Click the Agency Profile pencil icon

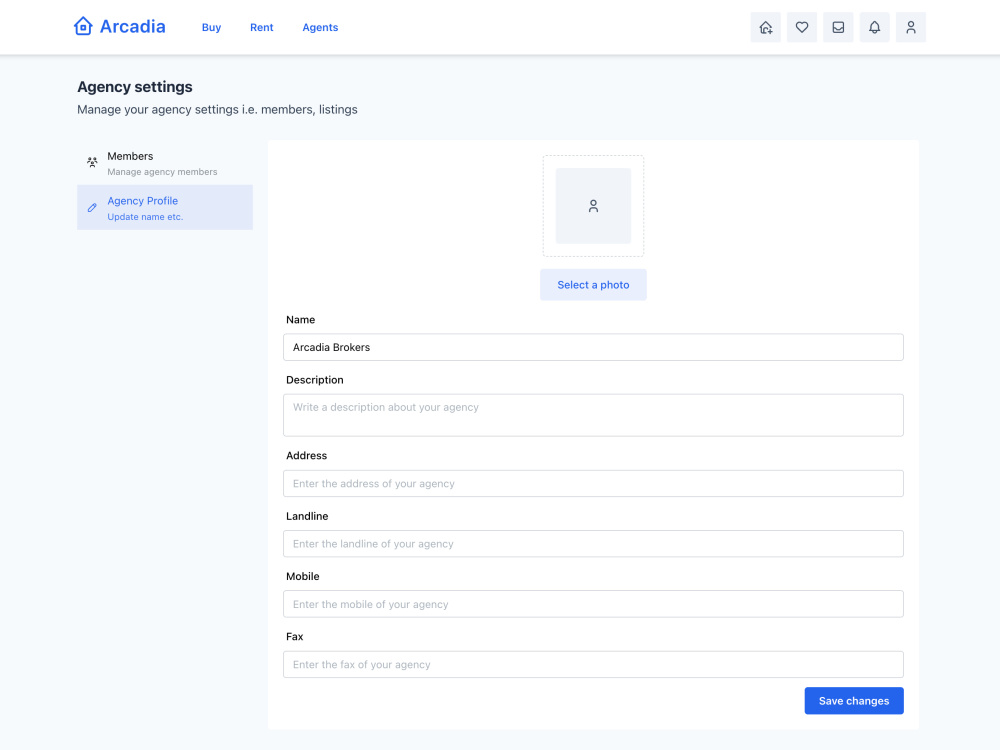(x=92, y=207)
